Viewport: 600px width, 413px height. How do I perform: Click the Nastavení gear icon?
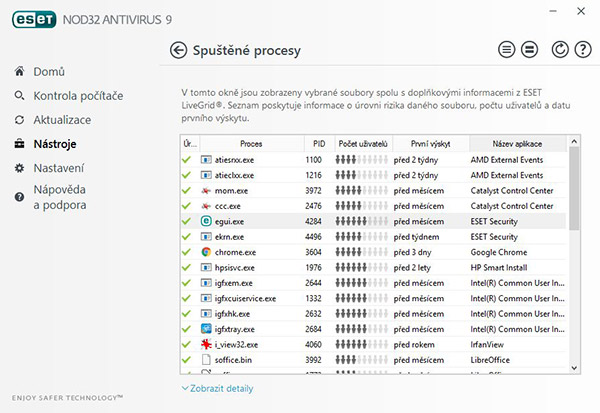[x=20, y=168]
